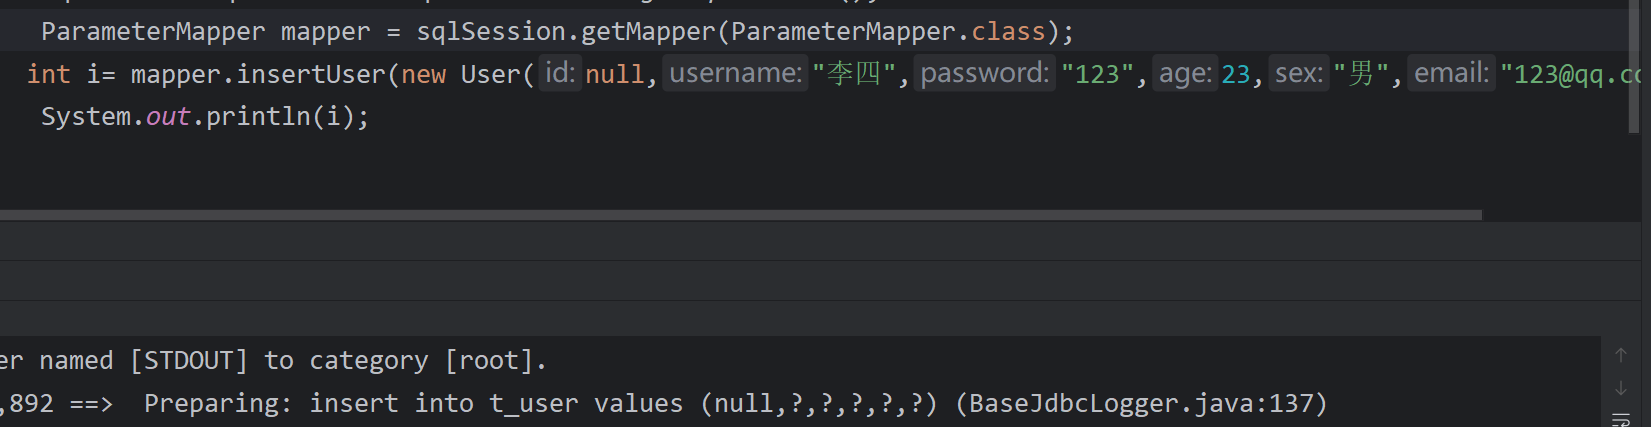The image size is (1651, 427).
Task: Click the "id:" parameter hint
Action: pyautogui.click(x=559, y=73)
